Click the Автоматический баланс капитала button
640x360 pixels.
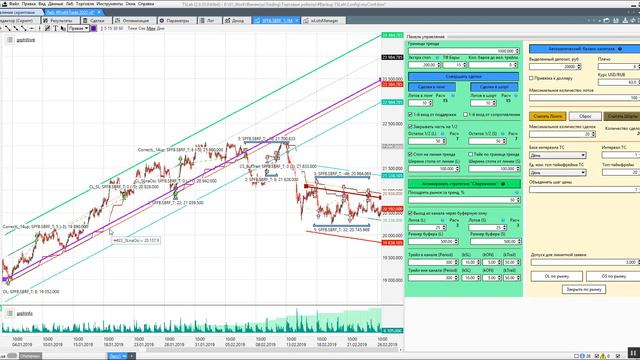(584, 49)
